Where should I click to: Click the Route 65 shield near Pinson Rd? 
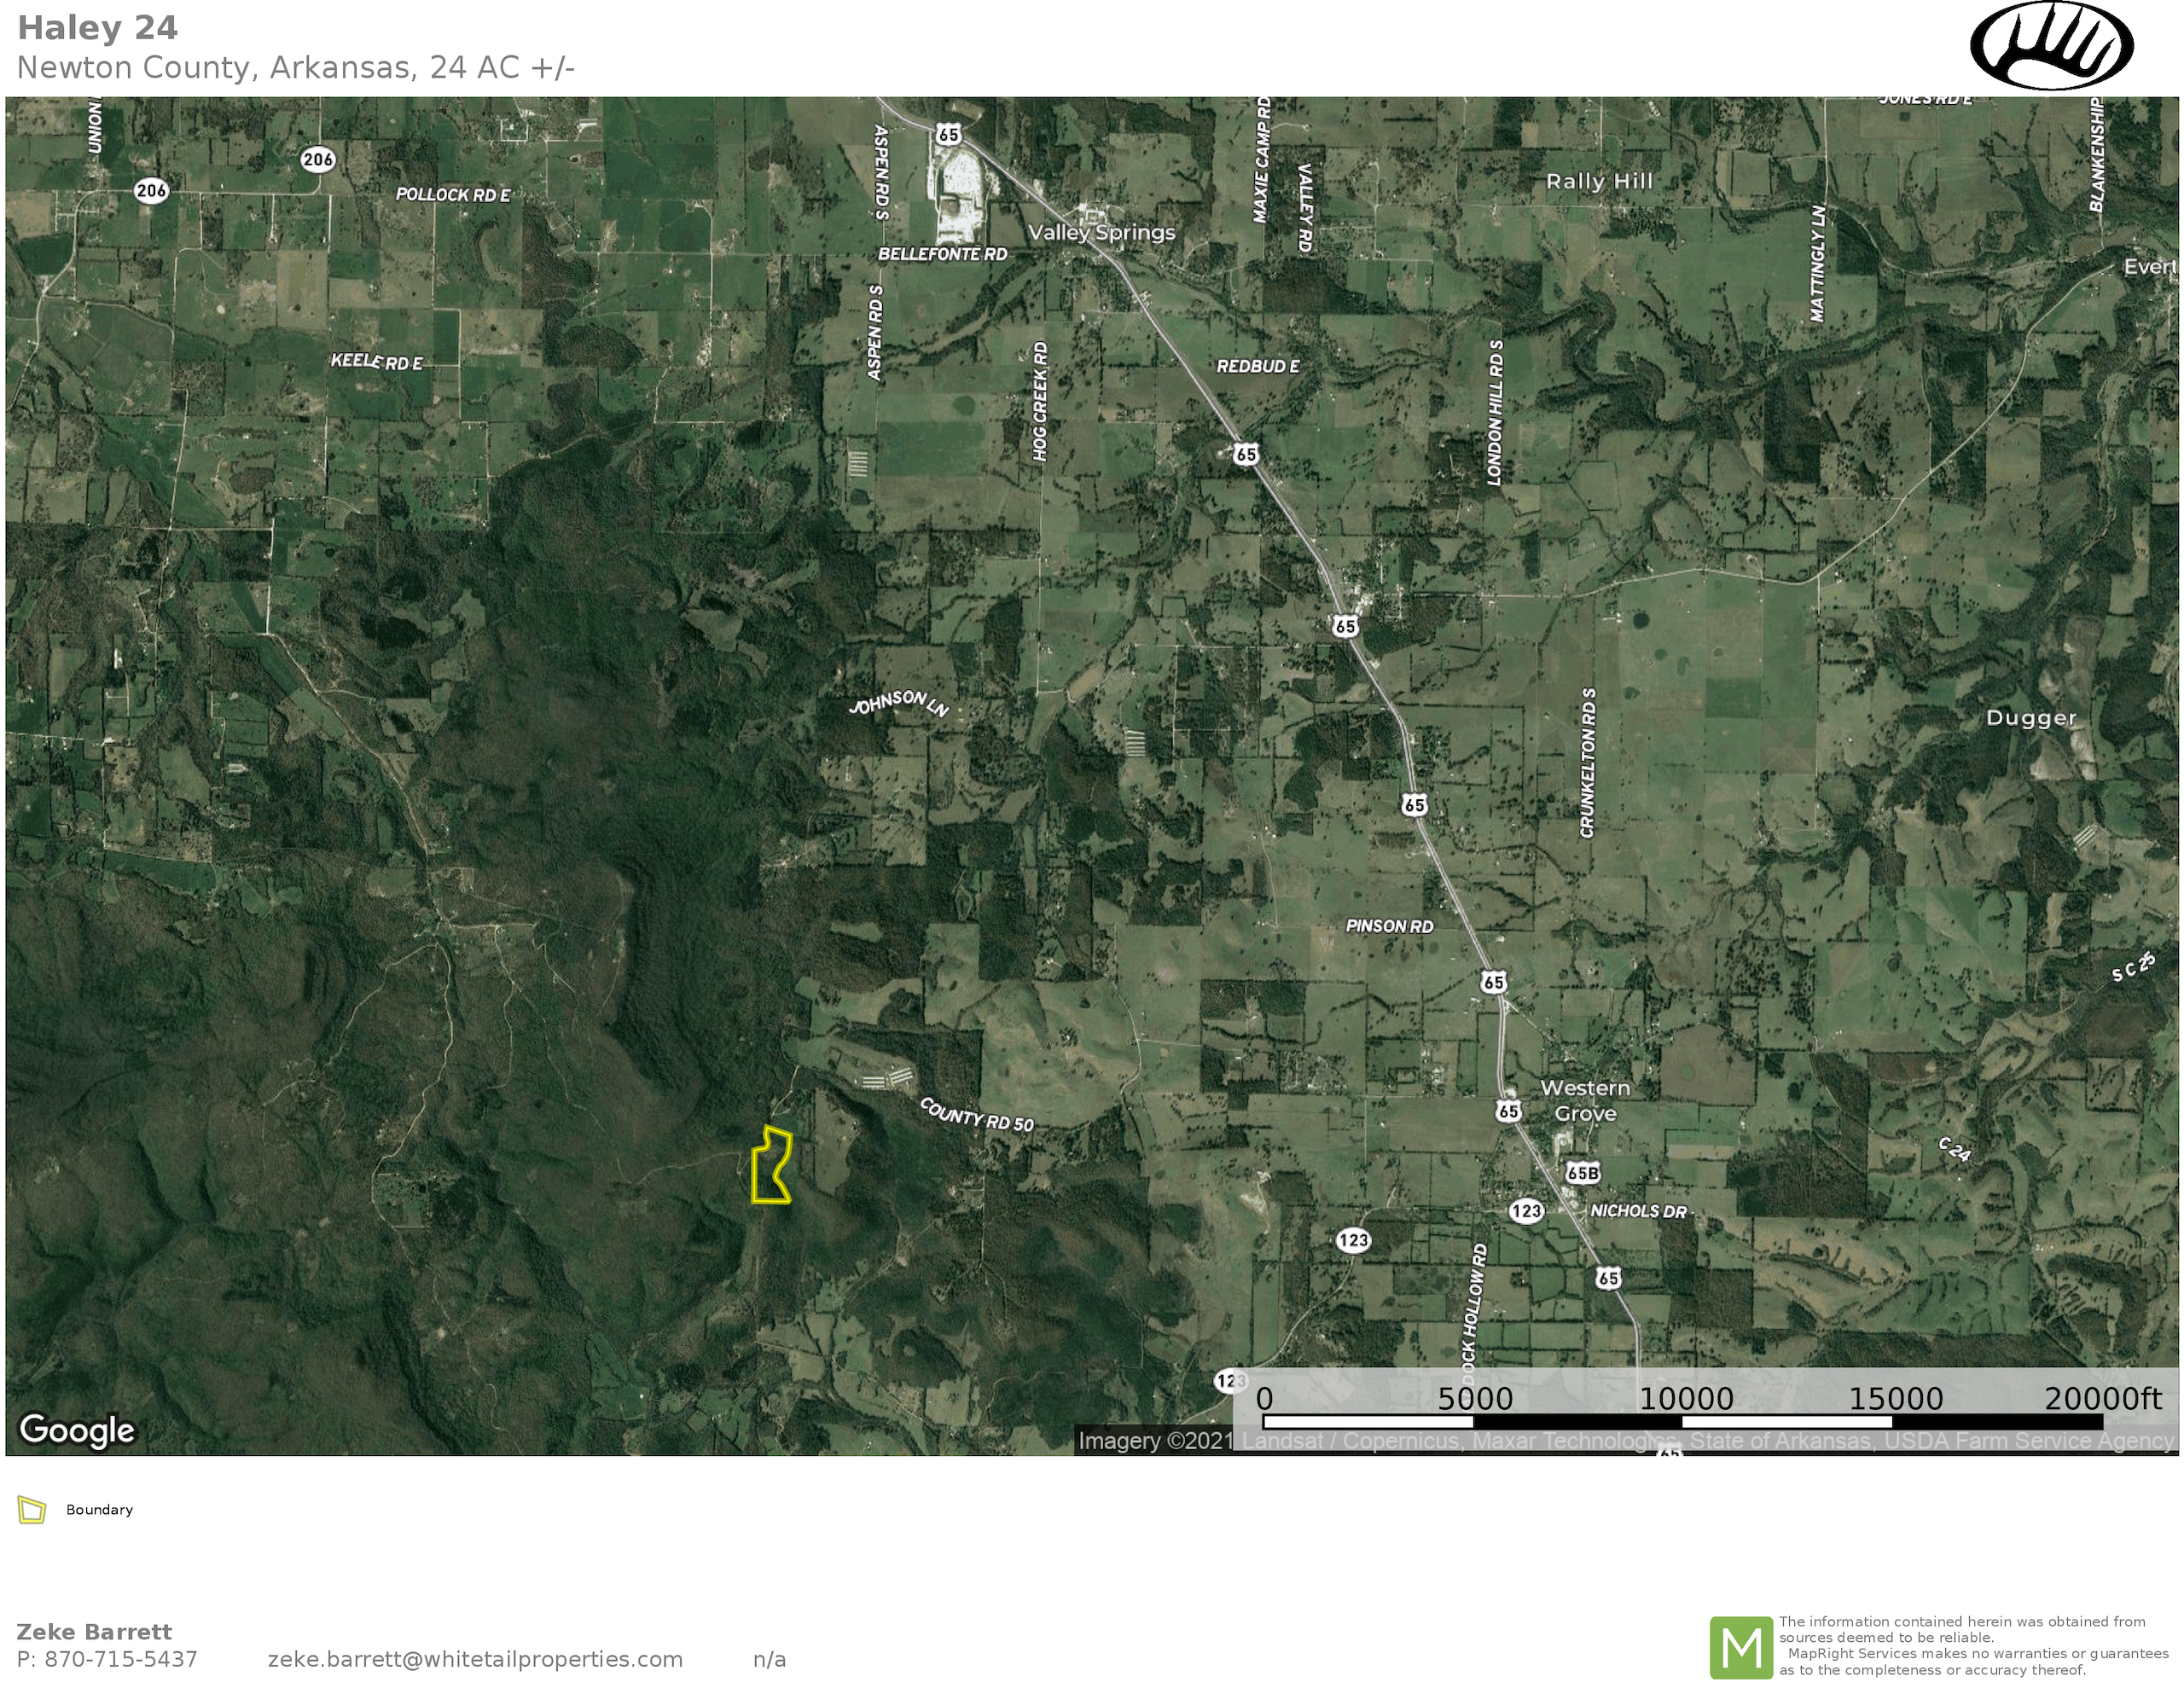[x=1493, y=982]
